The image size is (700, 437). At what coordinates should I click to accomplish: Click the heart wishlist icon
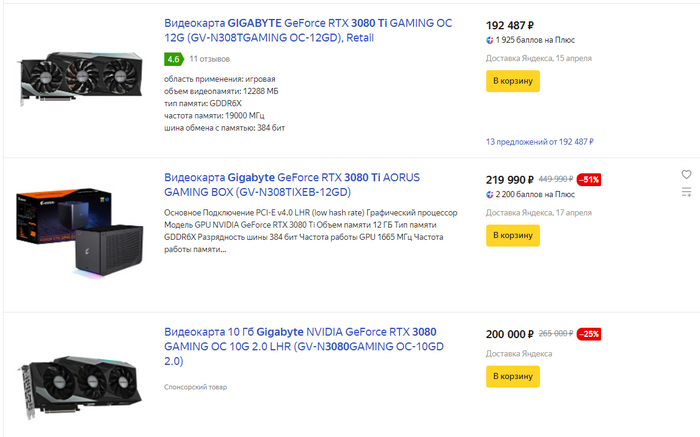[686, 173]
